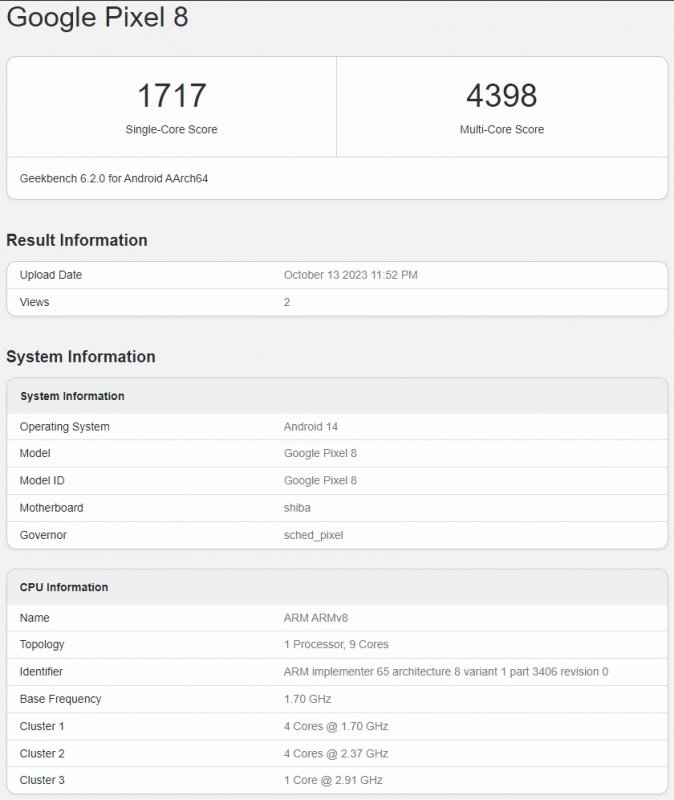The image size is (674, 800).
Task: Select the Single-Core Score label
Action: pos(171,129)
